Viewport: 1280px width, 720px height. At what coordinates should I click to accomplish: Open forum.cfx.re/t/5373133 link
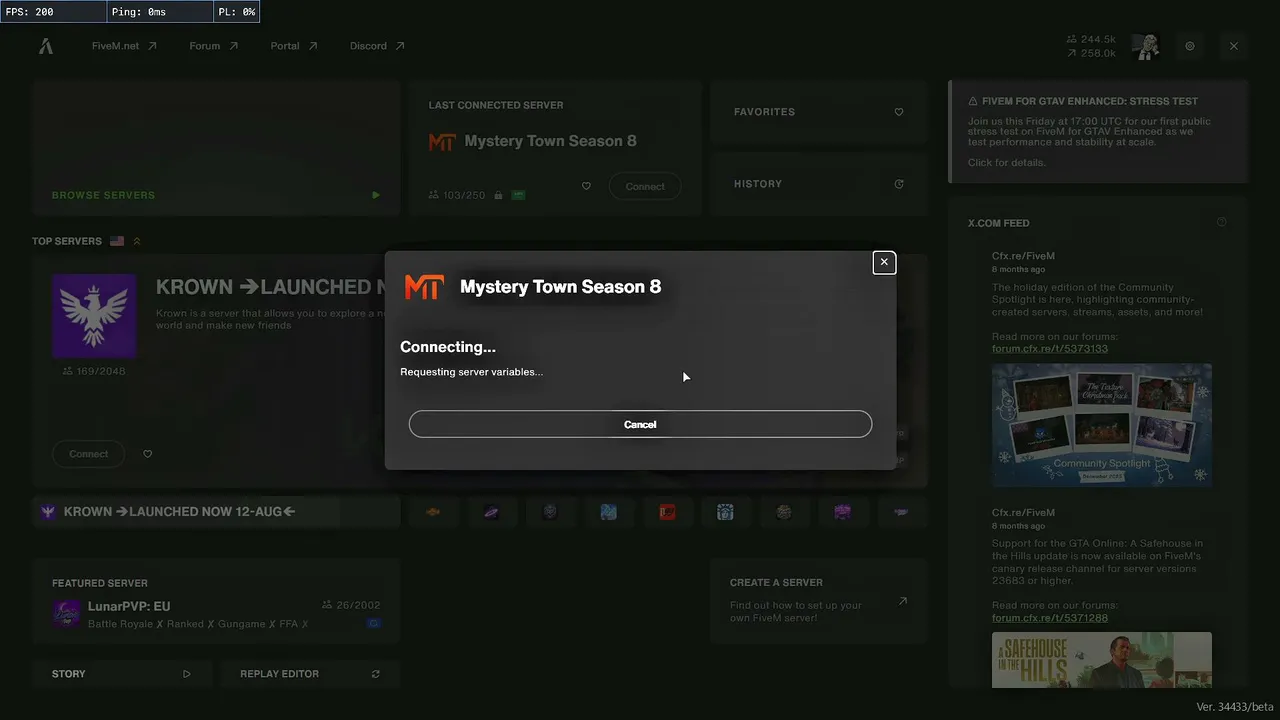click(x=1050, y=349)
